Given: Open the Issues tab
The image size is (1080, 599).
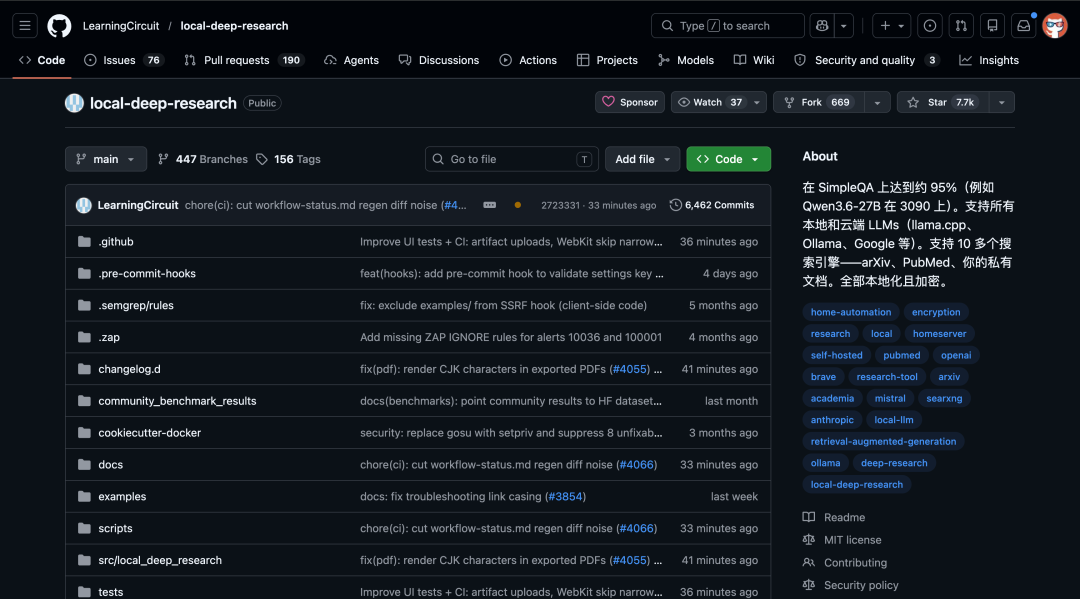Looking at the screenshot, I should pyautogui.click(x=123, y=60).
